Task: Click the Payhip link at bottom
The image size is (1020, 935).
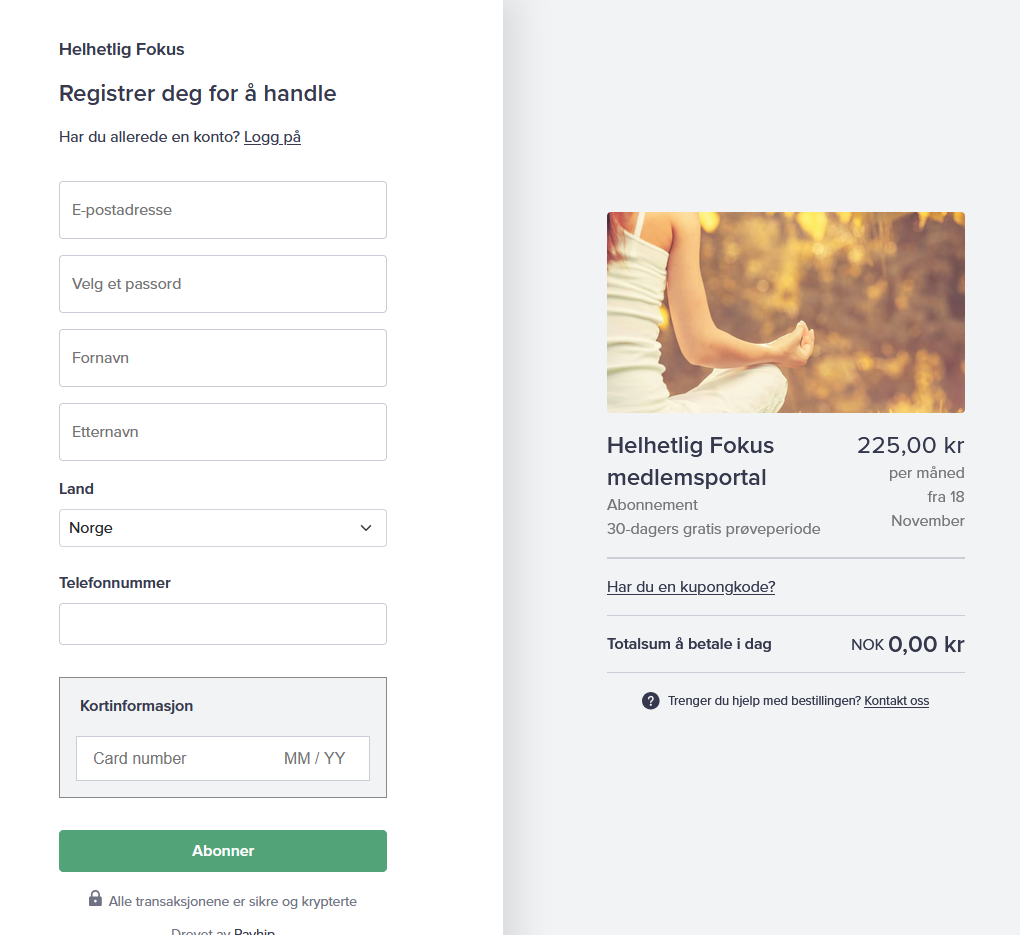Action: (254, 930)
